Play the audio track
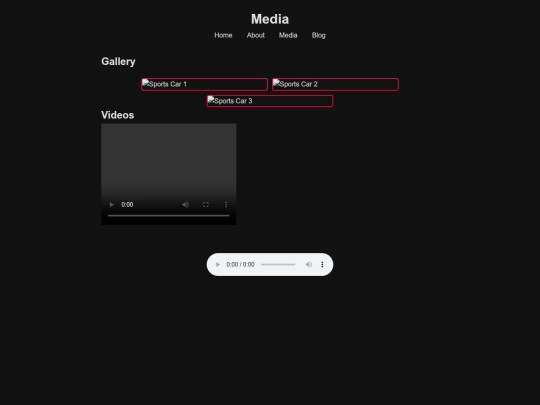Screen dimensions: 540x405 click(x=218, y=264)
